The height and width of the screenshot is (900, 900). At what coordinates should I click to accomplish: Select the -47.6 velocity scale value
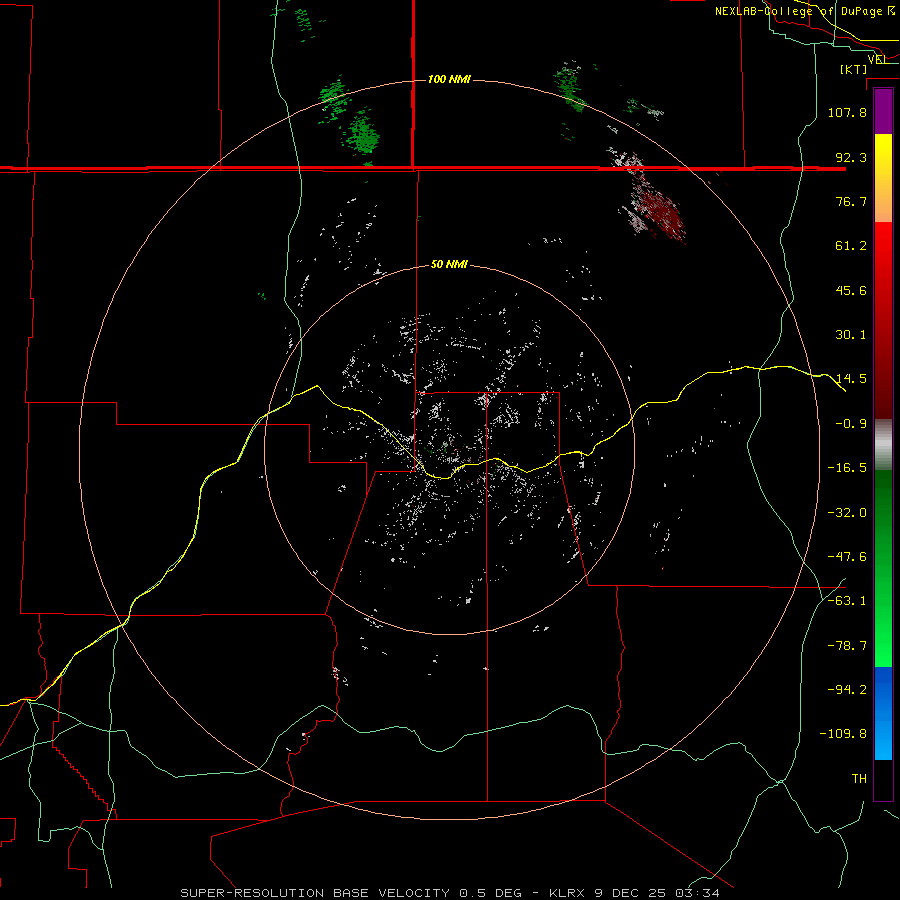[x=847, y=557]
